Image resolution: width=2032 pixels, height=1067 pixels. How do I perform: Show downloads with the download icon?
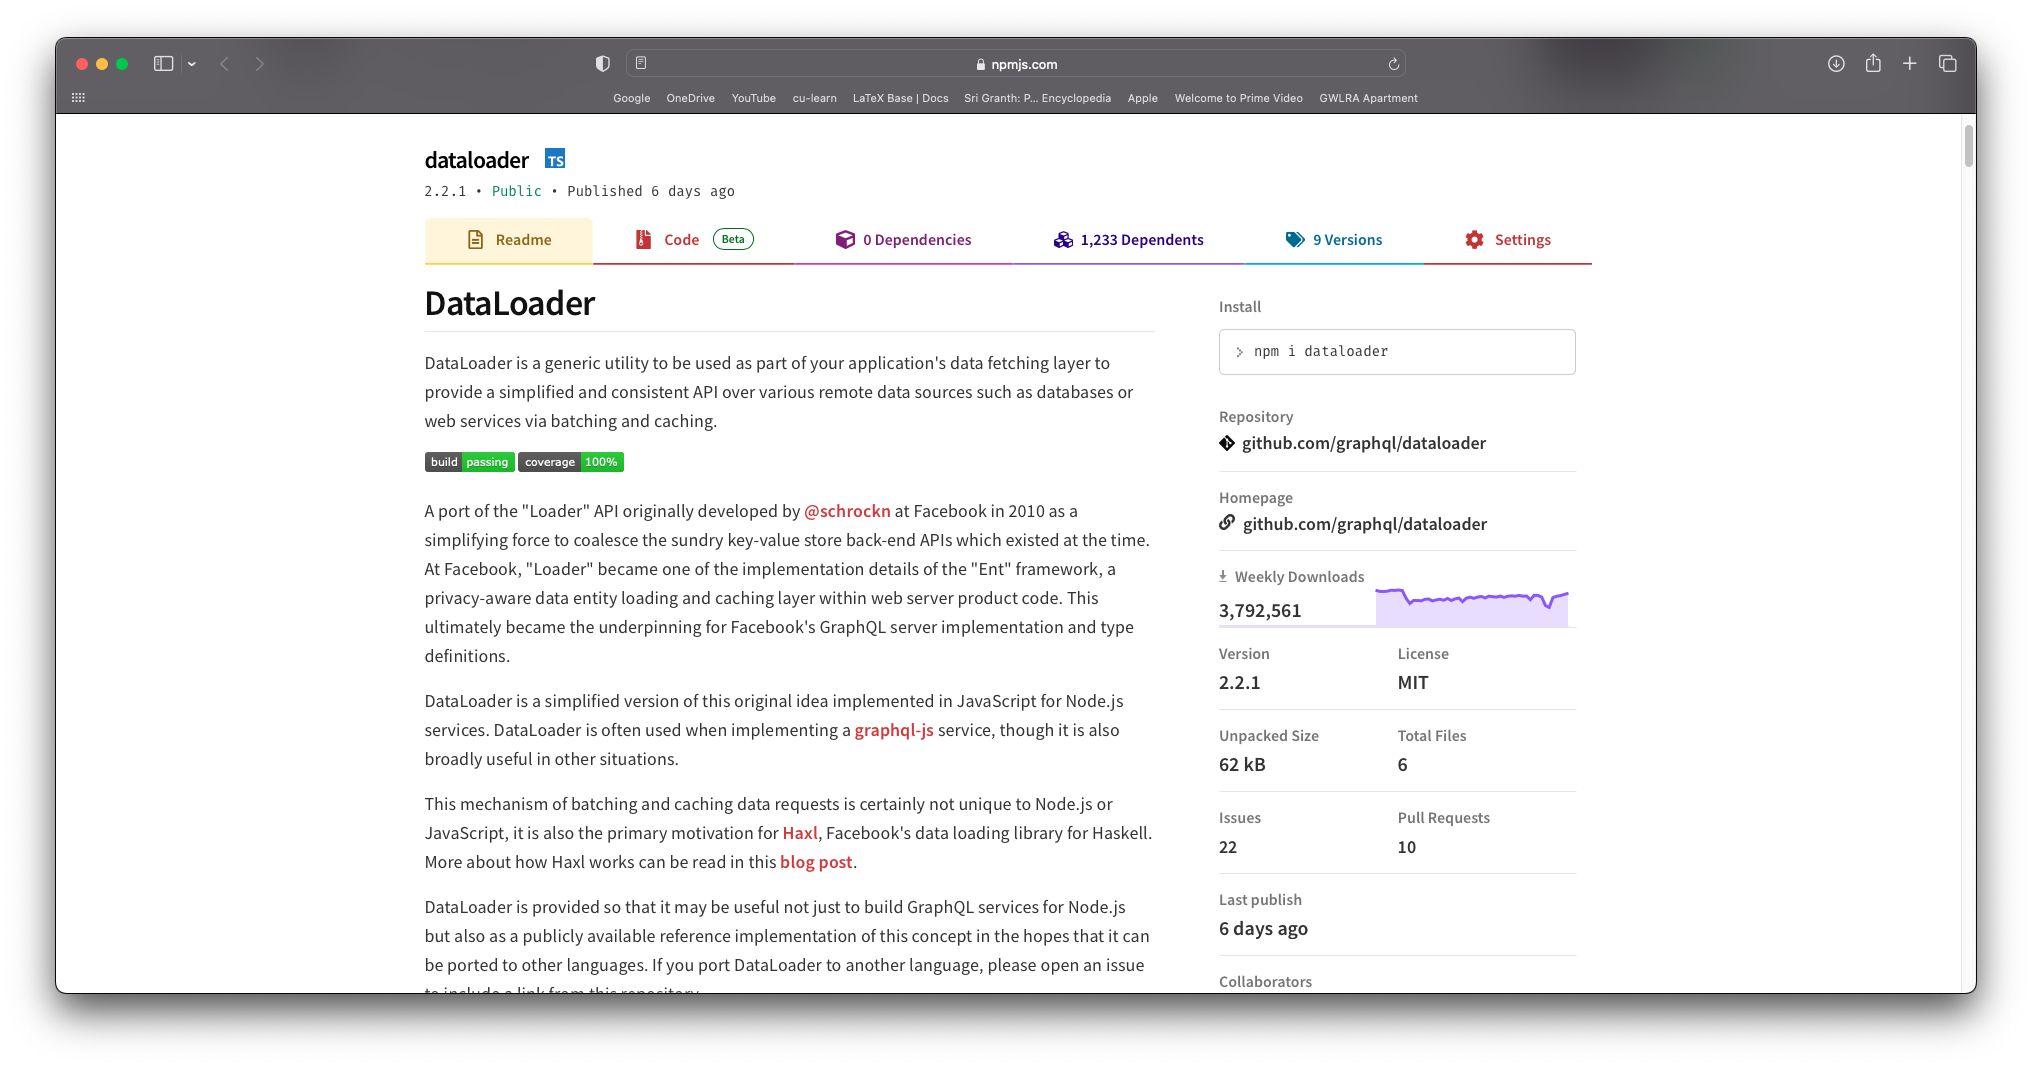pos(1836,64)
